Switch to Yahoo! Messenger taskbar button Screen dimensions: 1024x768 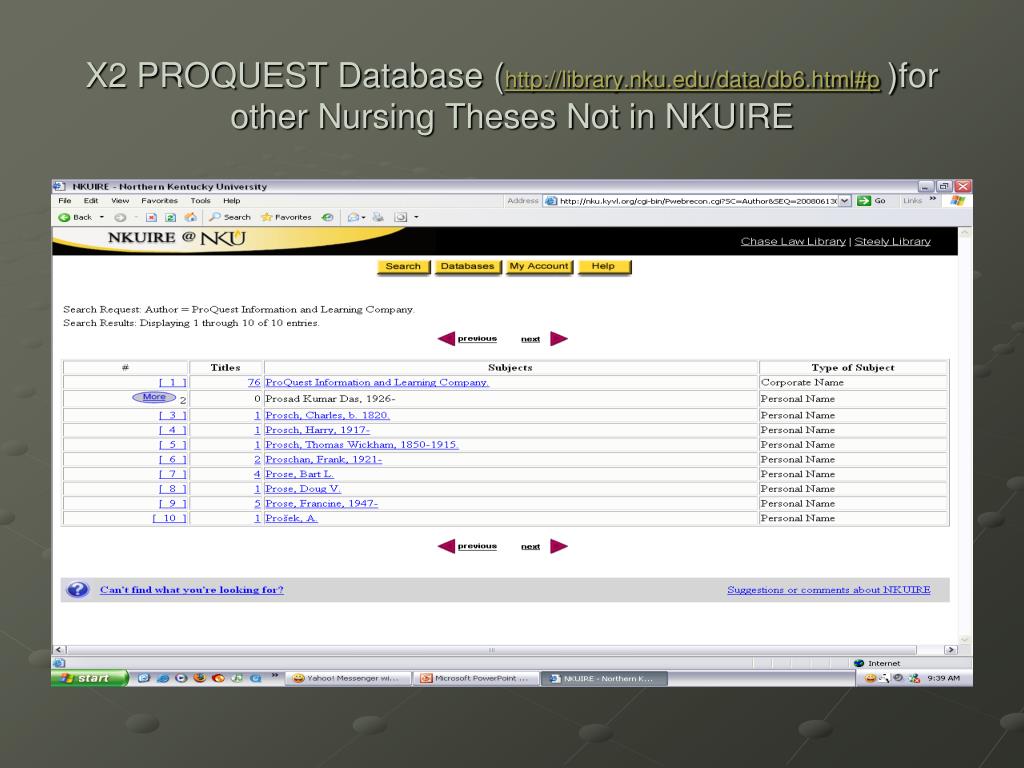coord(351,679)
